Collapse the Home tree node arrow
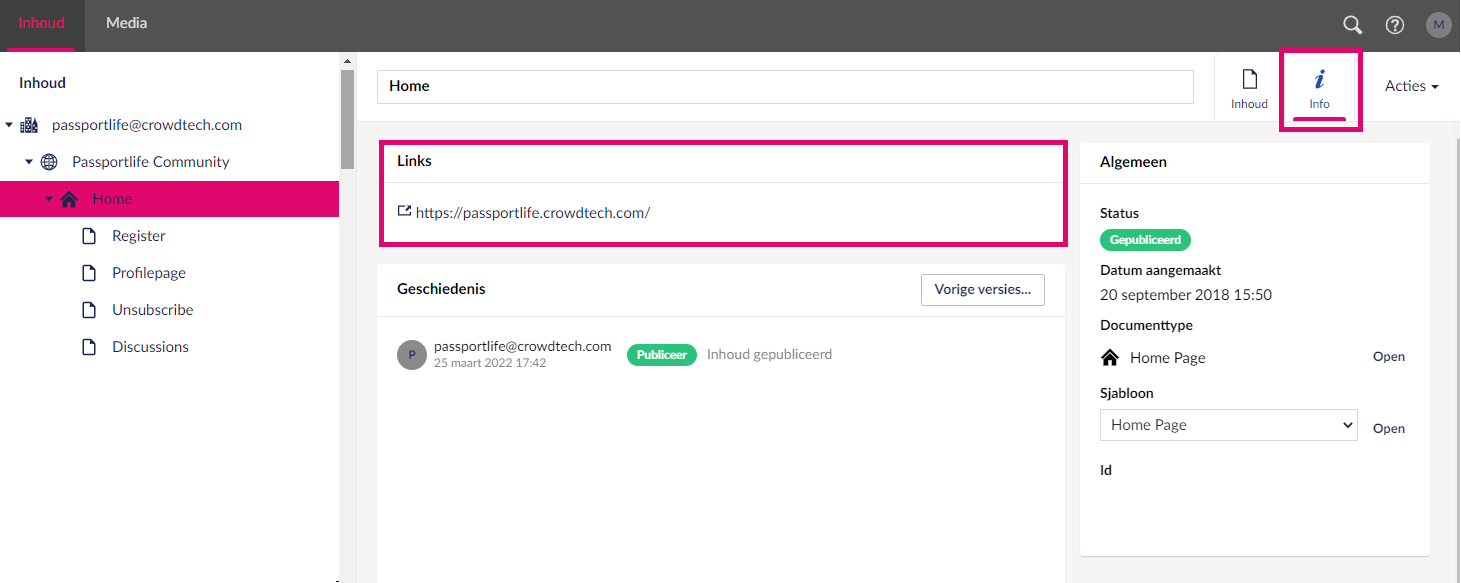Screen dimensions: 1461x583 tap(49, 199)
